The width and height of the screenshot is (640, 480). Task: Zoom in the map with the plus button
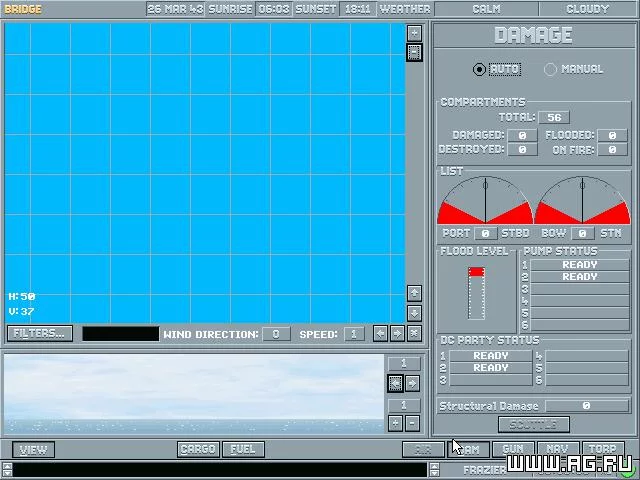click(x=414, y=33)
